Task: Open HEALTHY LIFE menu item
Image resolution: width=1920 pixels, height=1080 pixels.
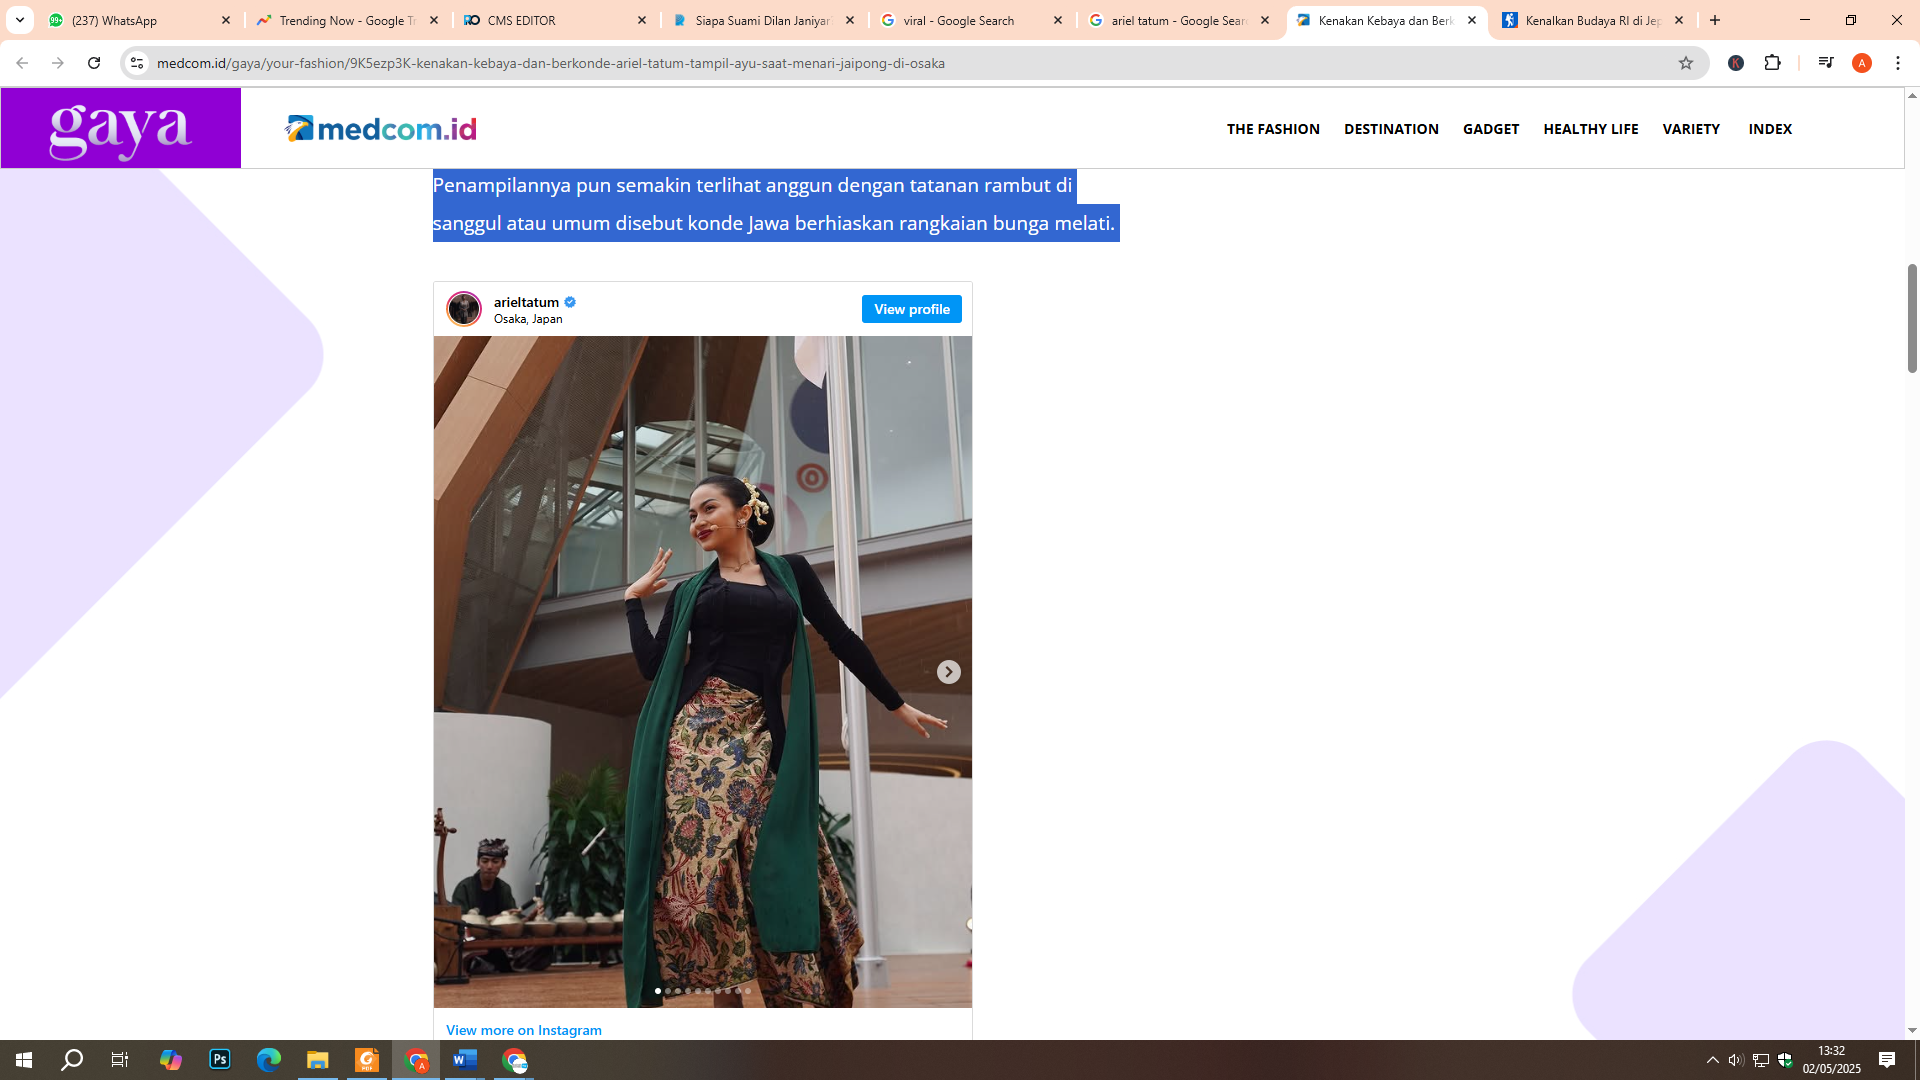Action: [1591, 129]
